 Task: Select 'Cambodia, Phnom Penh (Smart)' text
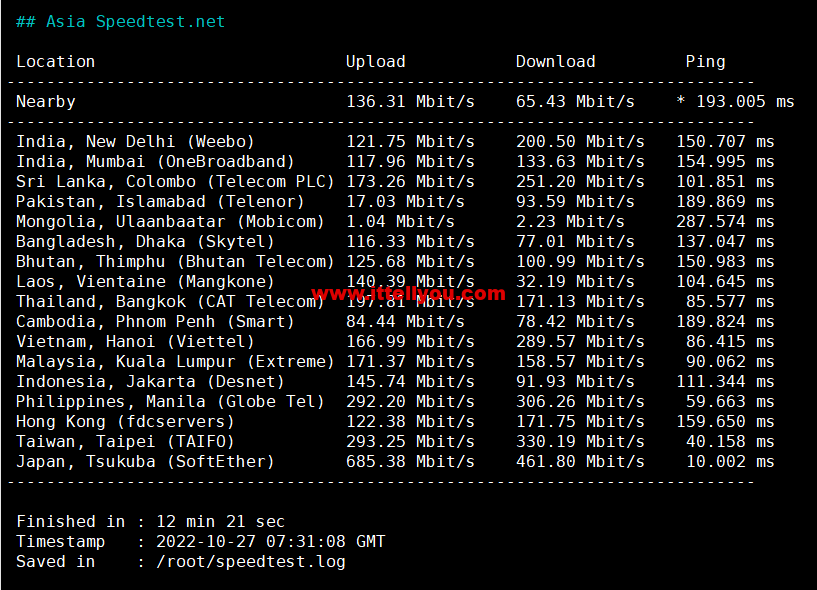155,322
